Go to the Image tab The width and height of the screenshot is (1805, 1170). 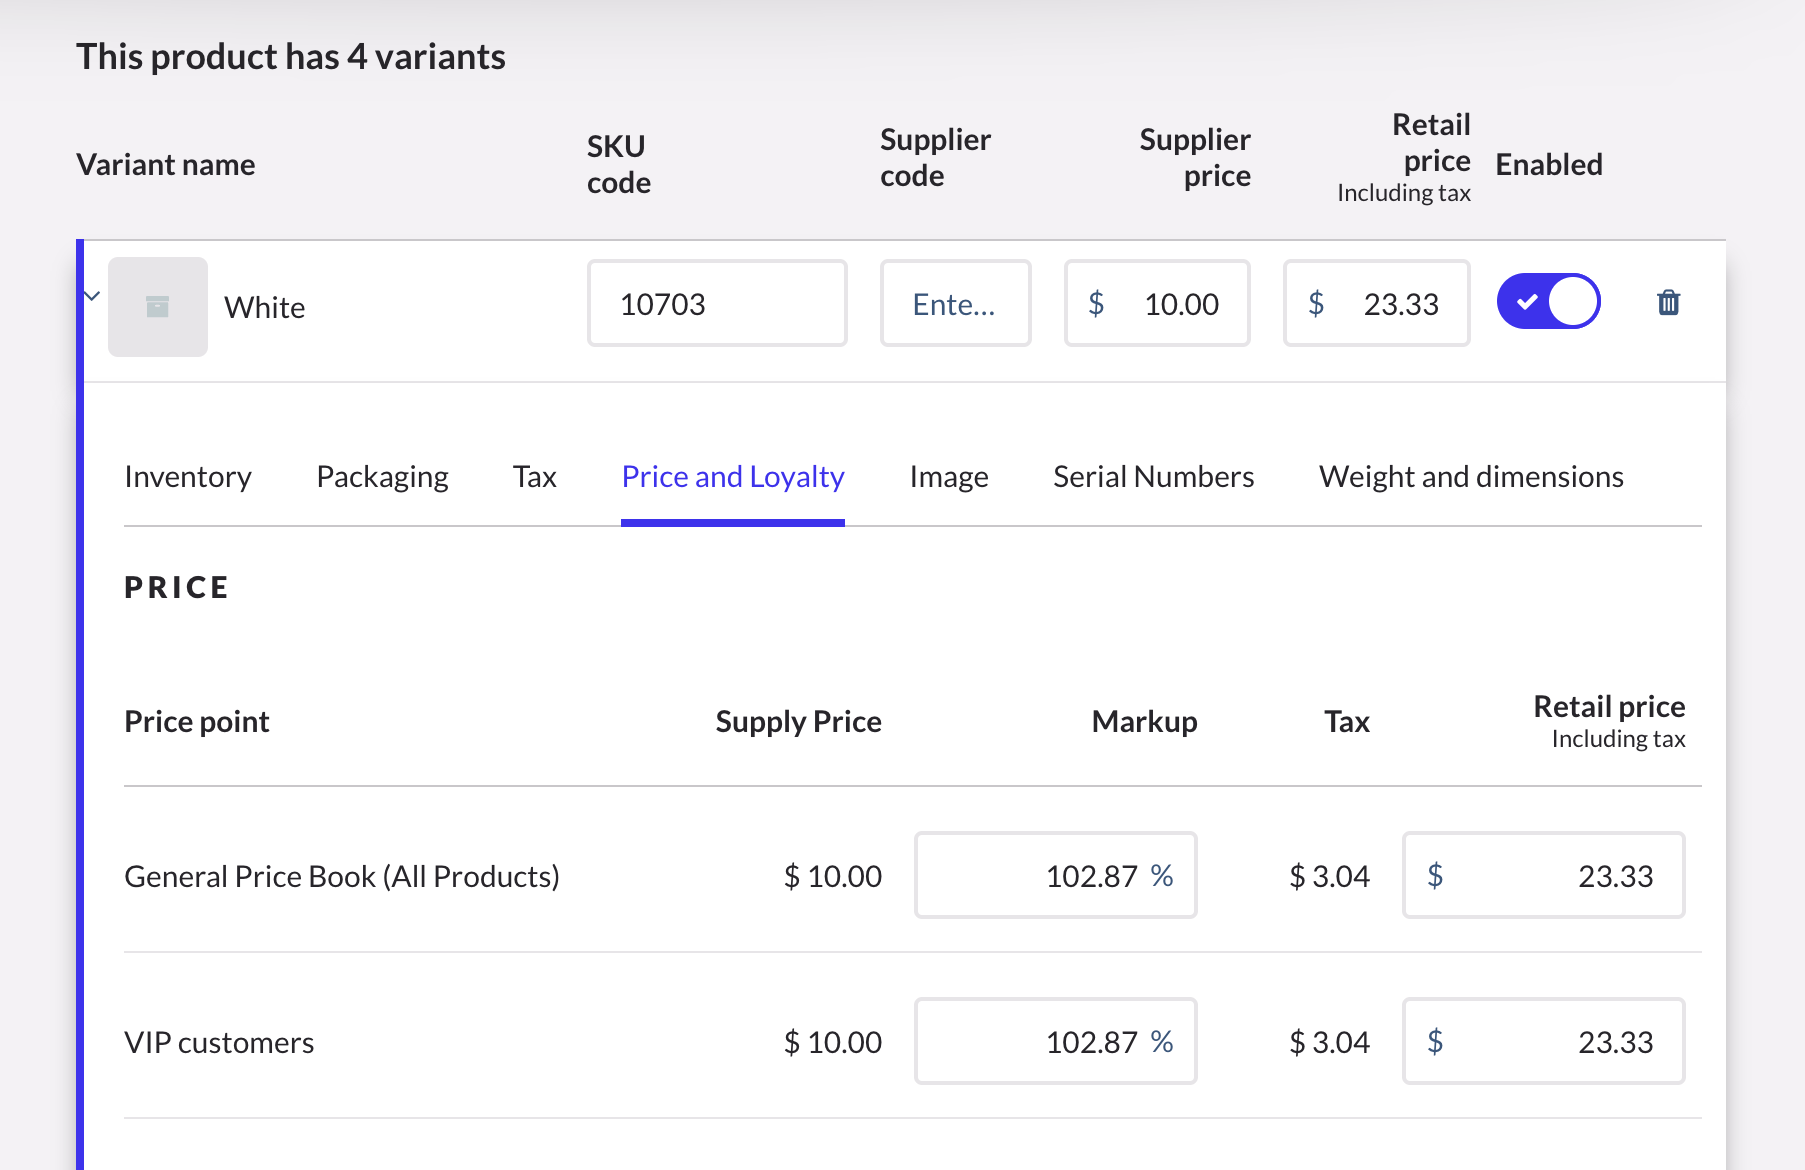pos(948,477)
